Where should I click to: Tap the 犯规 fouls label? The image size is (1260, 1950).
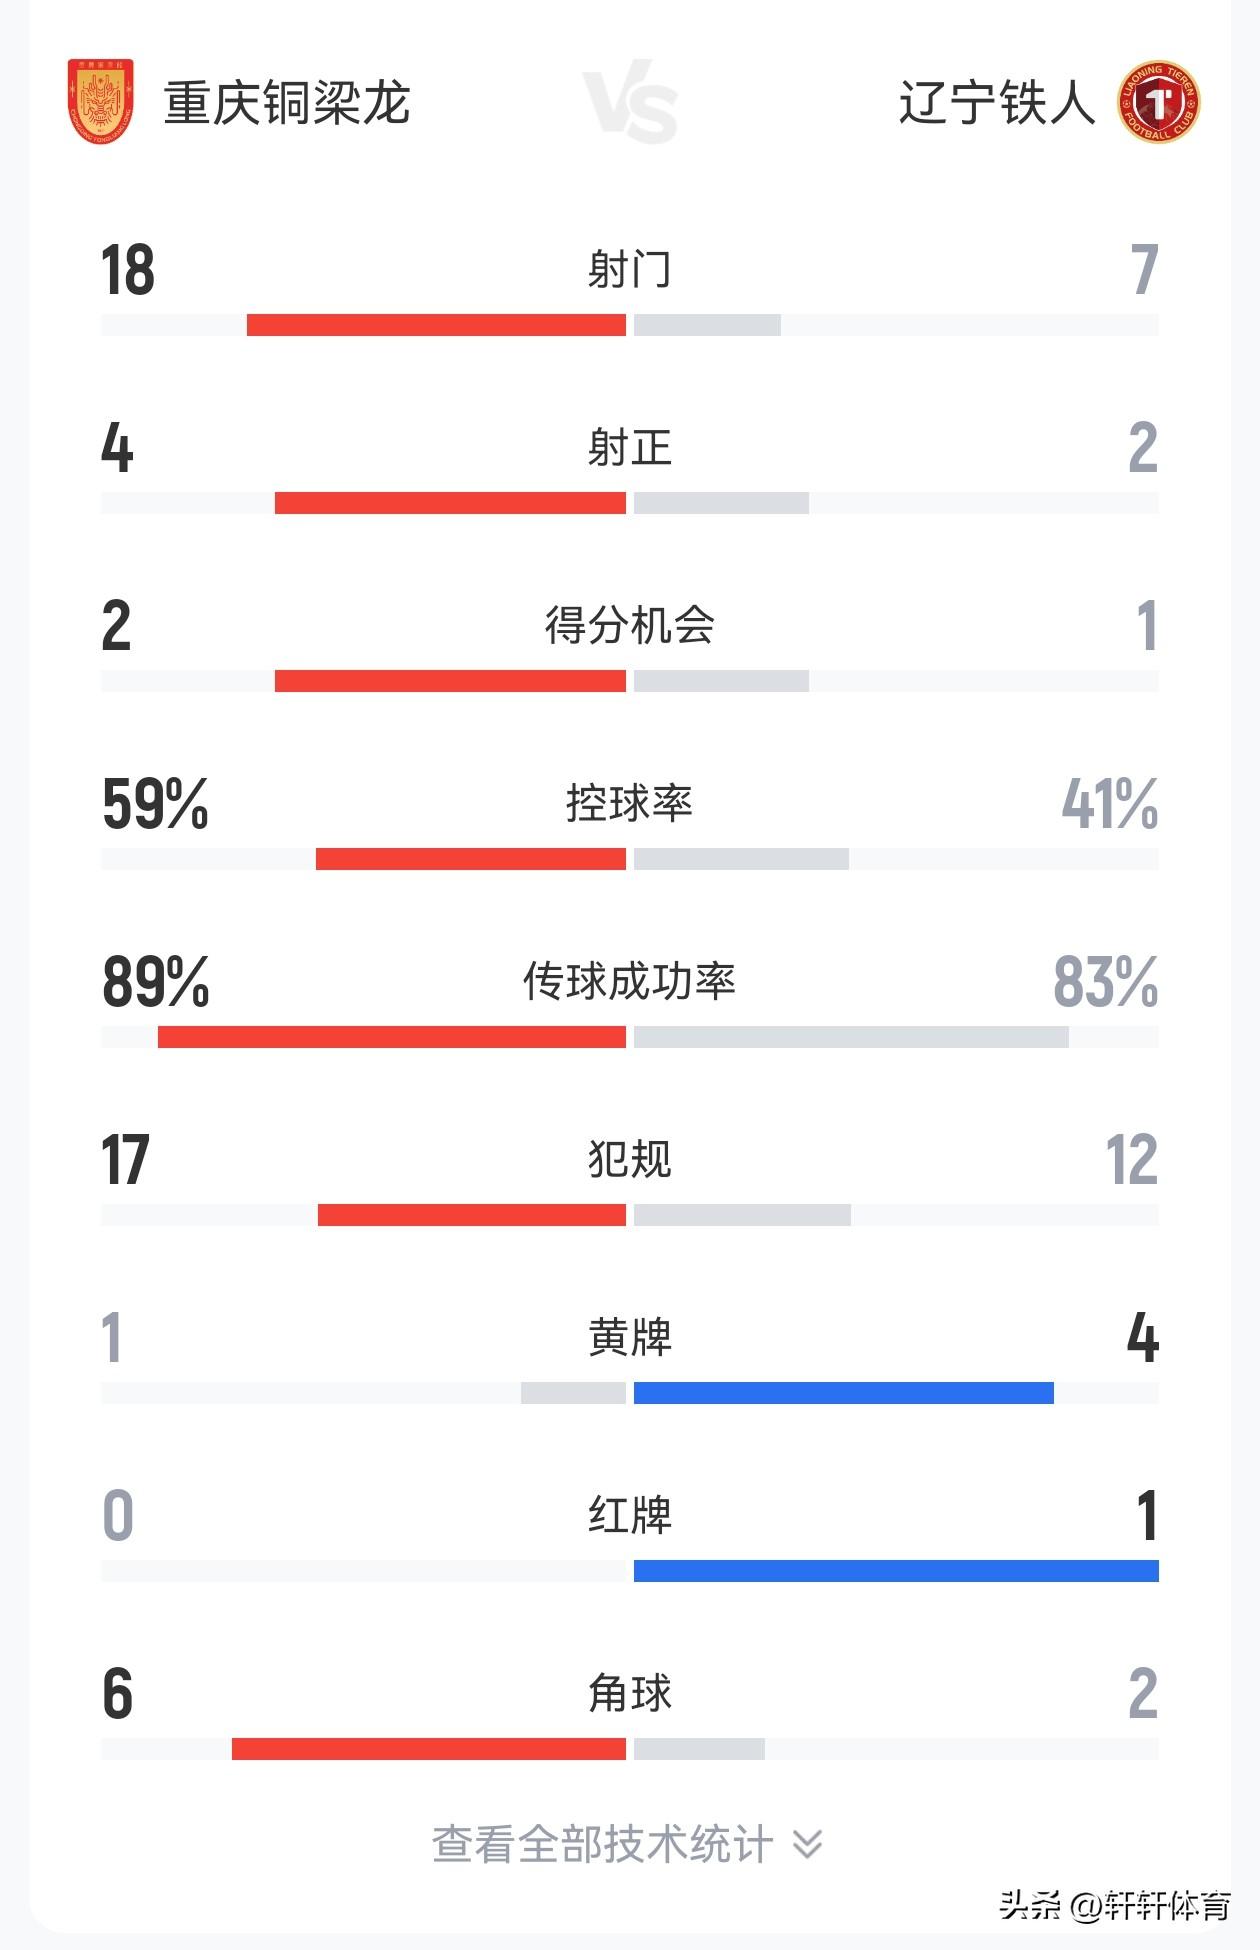(x=630, y=1159)
